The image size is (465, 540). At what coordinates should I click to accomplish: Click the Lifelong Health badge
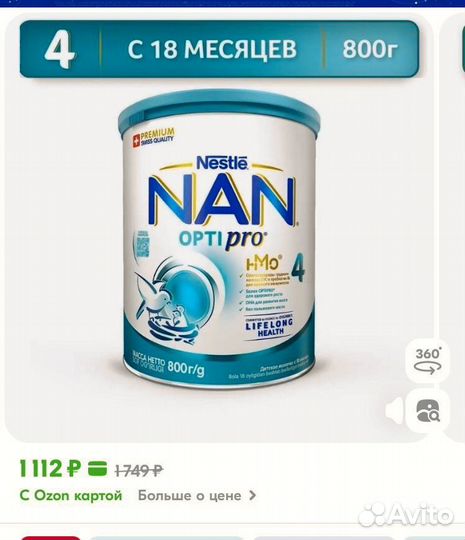(x=269, y=325)
